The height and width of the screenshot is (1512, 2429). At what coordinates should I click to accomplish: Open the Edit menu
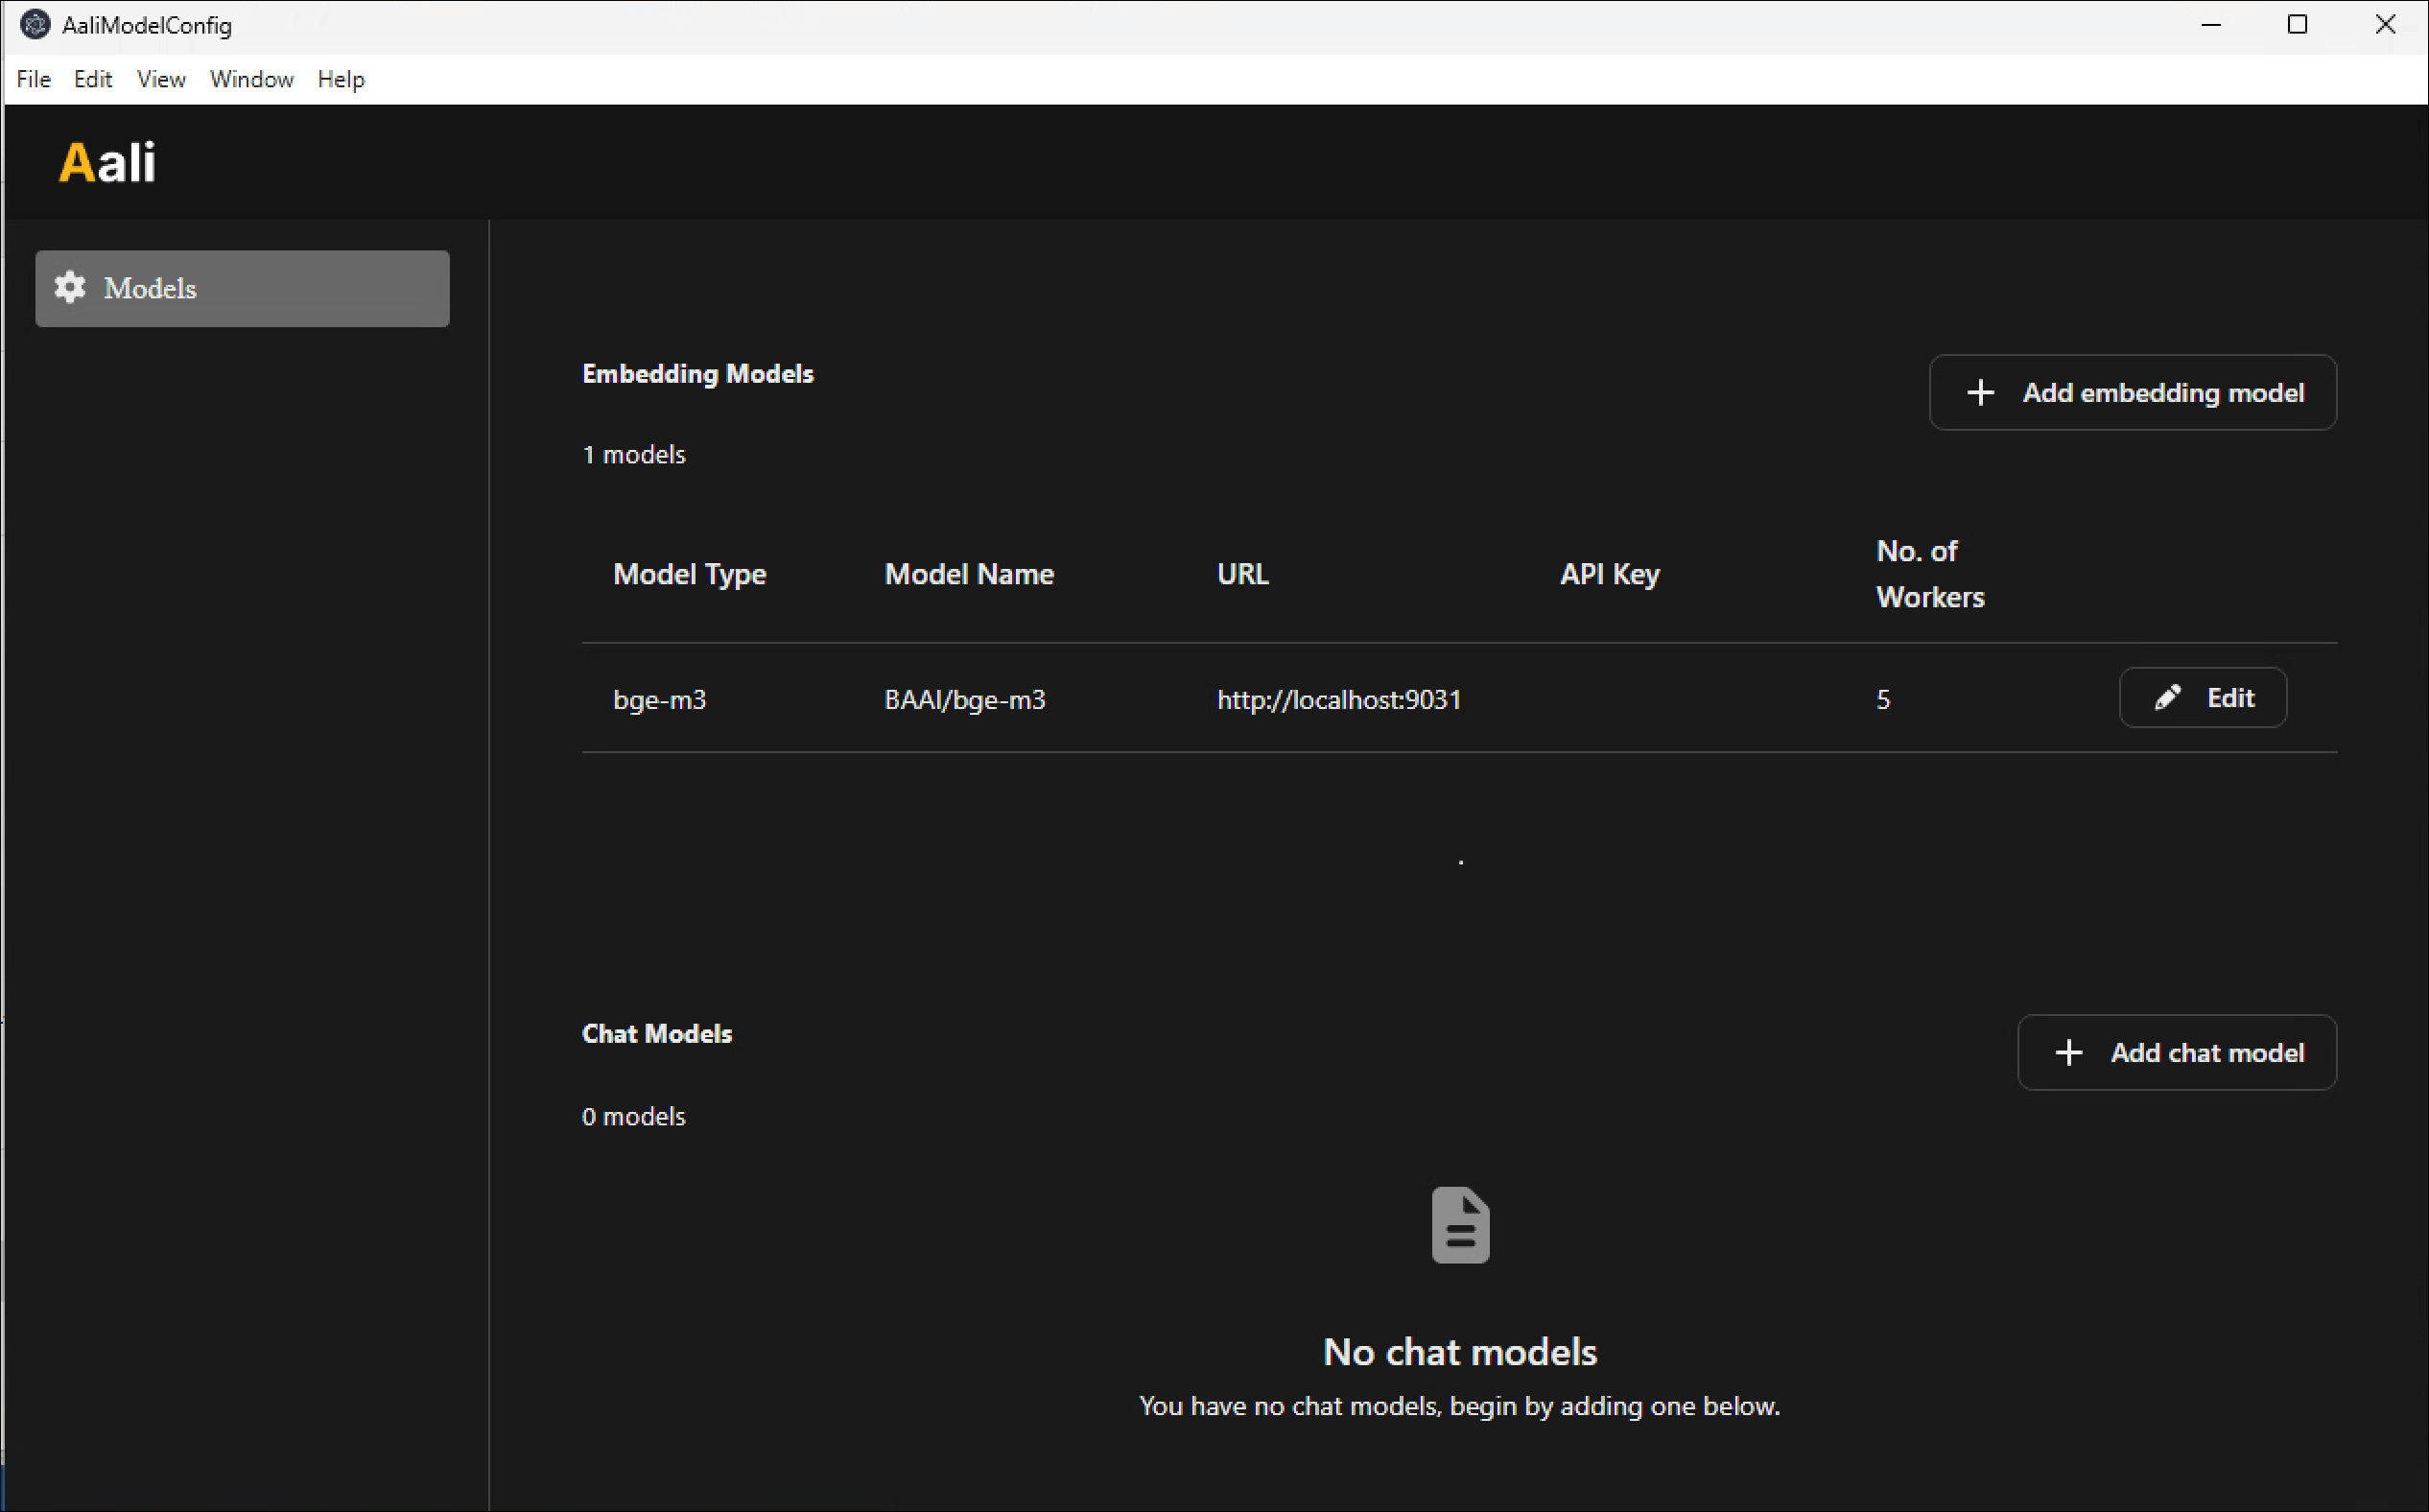tap(92, 80)
